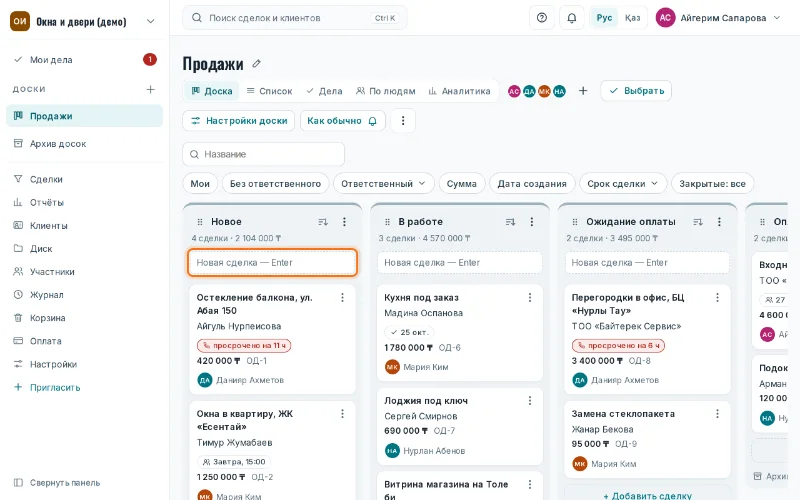800x500 pixels.
Task: Click Добавить сделку in Ожидание оплаты
Action: tap(647, 495)
